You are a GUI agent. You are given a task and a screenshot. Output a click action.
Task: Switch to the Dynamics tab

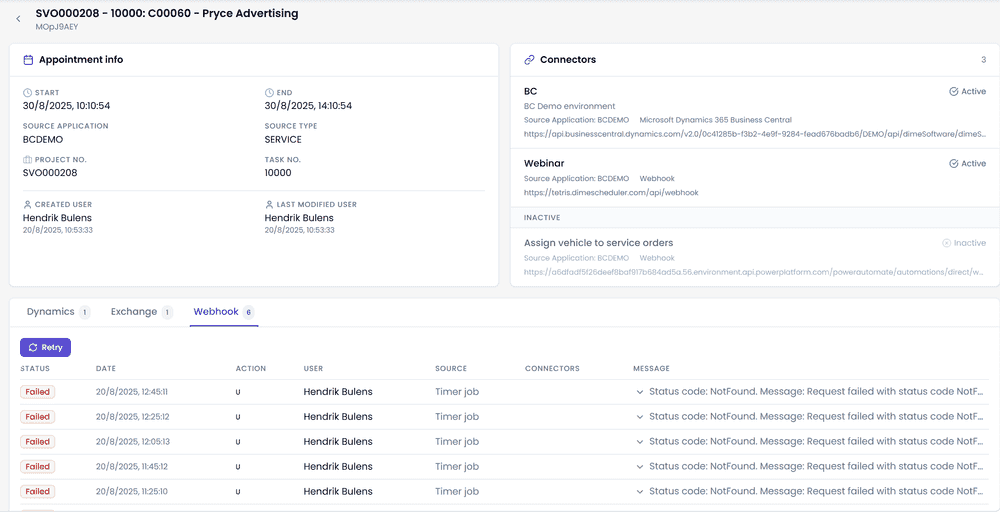(x=58, y=312)
